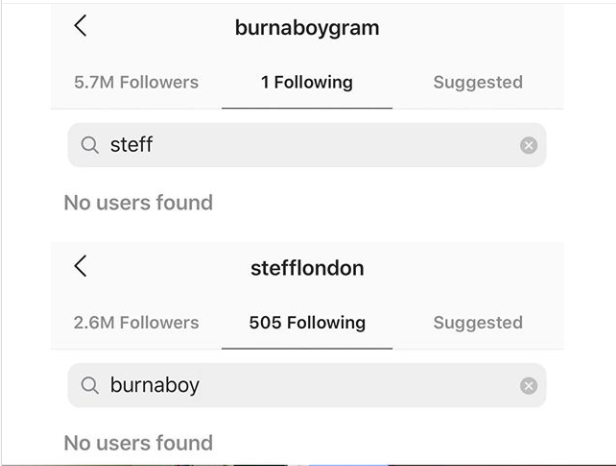Viewport: 616px width, 466px height.
Task: Select the 505 Following tab
Action: [x=307, y=323]
